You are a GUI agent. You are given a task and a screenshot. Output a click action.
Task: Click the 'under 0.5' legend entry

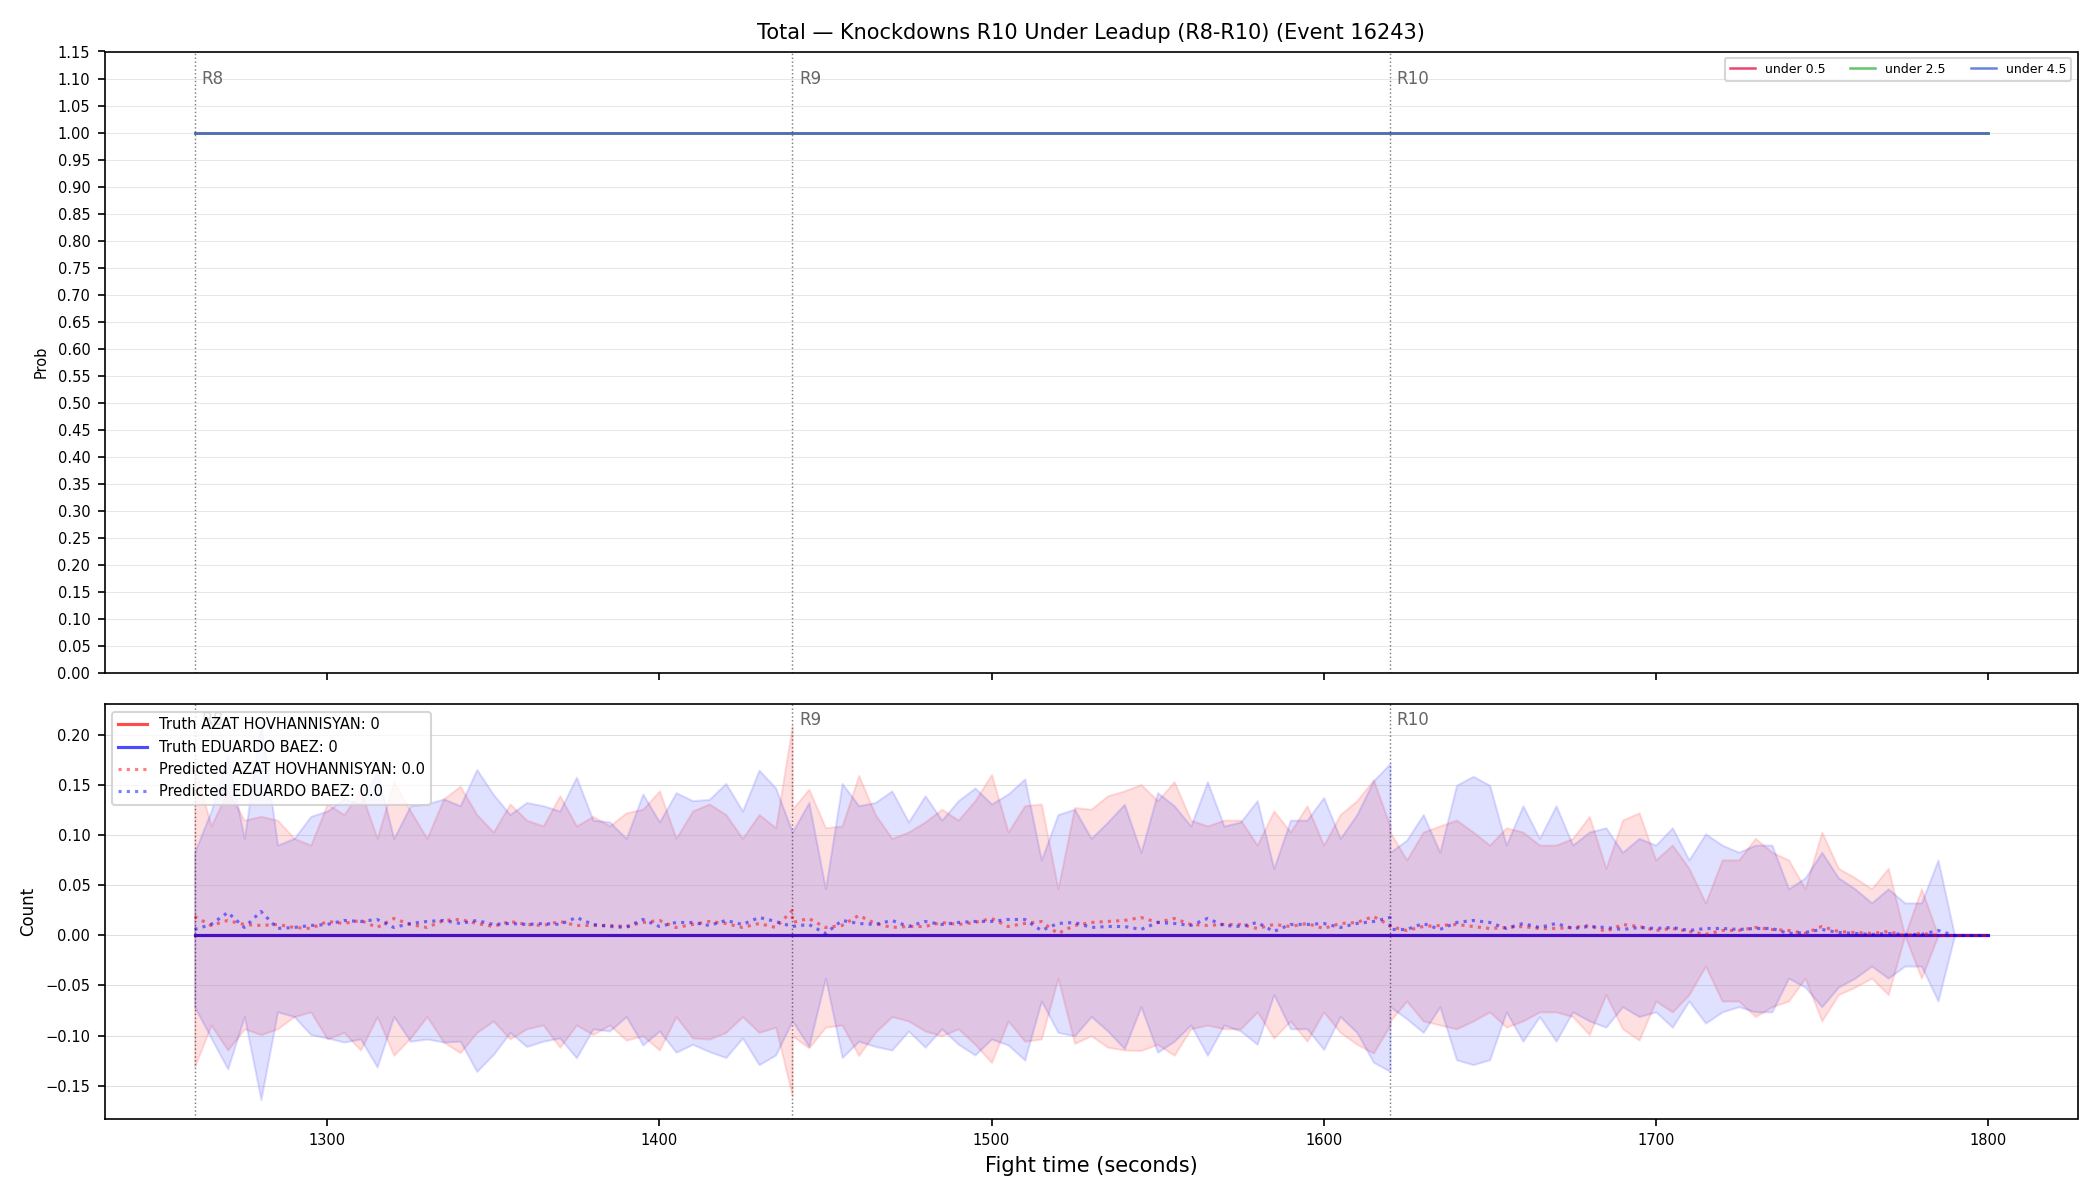[1778, 69]
